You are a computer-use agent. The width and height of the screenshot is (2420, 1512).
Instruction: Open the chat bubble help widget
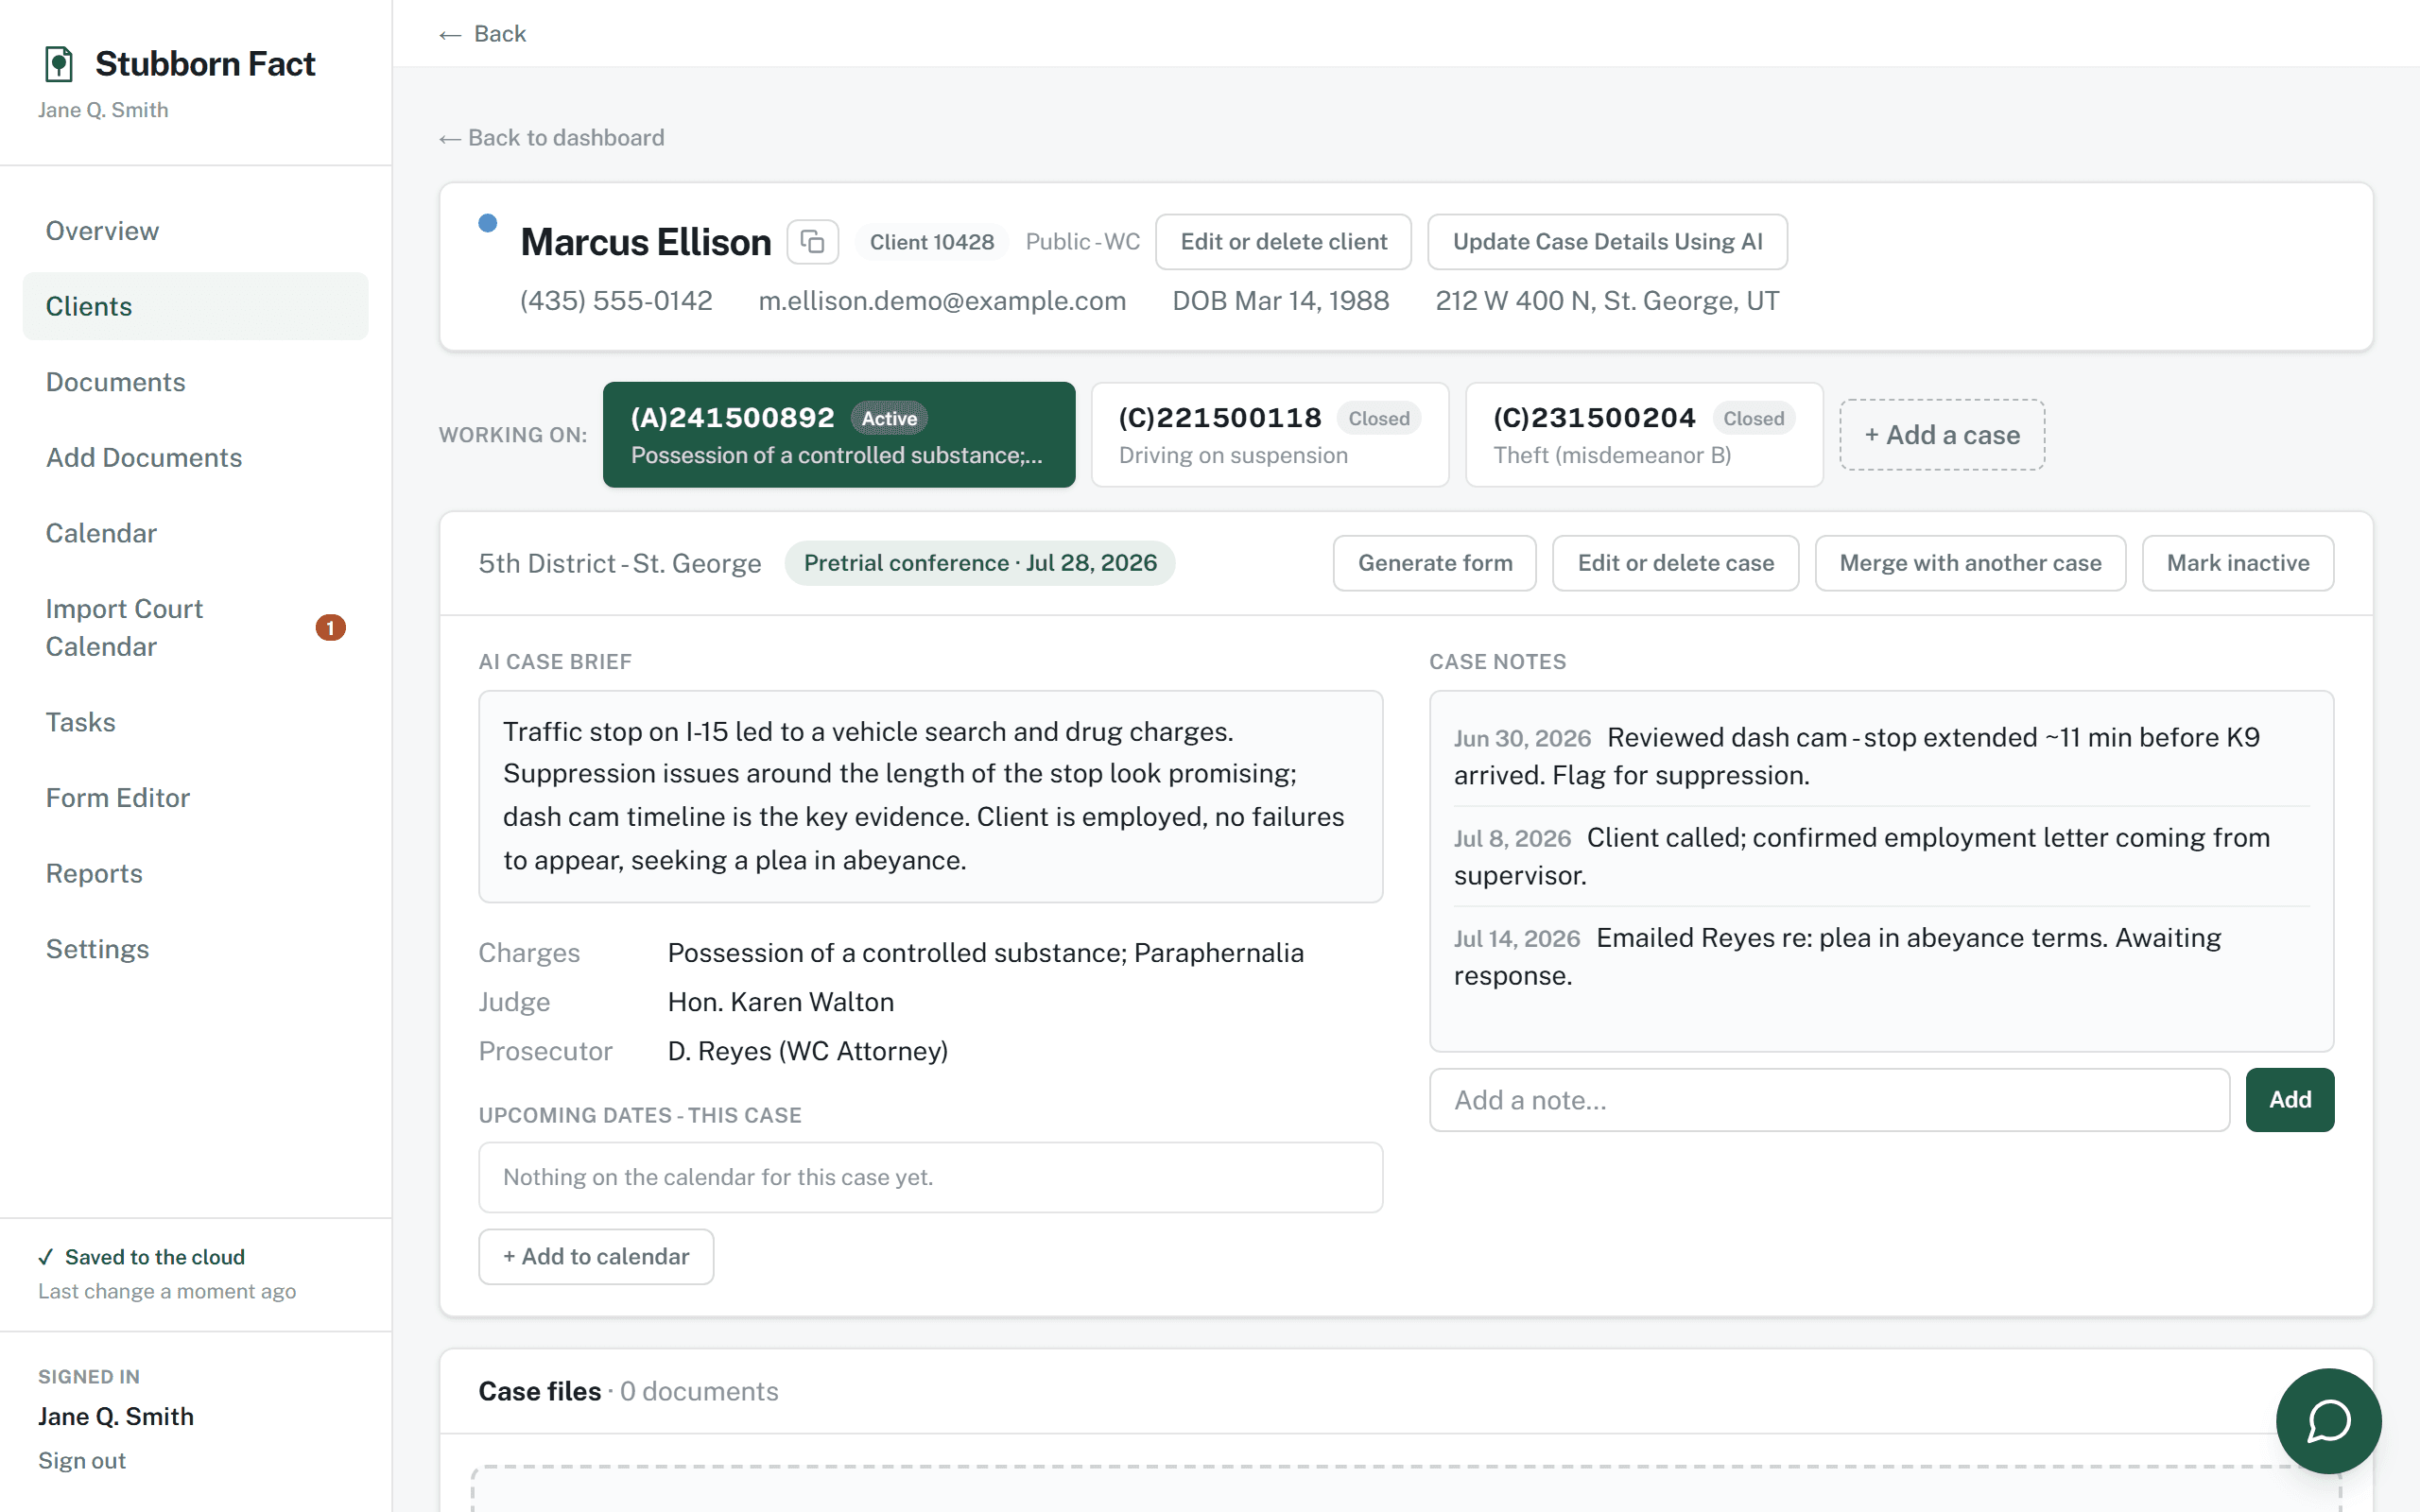click(2328, 1421)
